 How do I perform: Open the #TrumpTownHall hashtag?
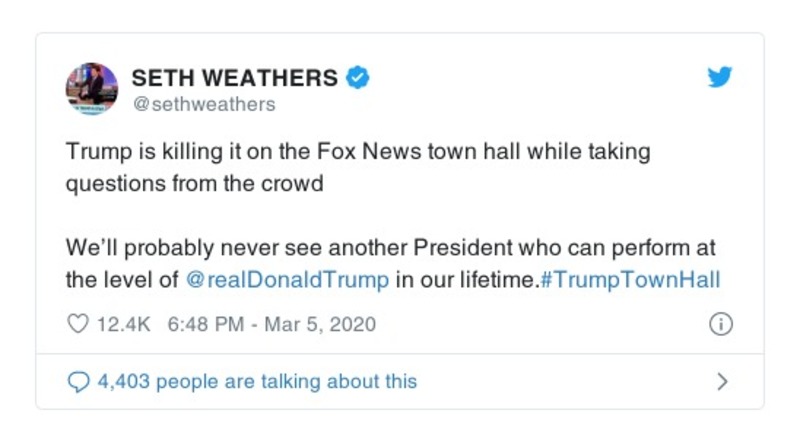click(630, 280)
